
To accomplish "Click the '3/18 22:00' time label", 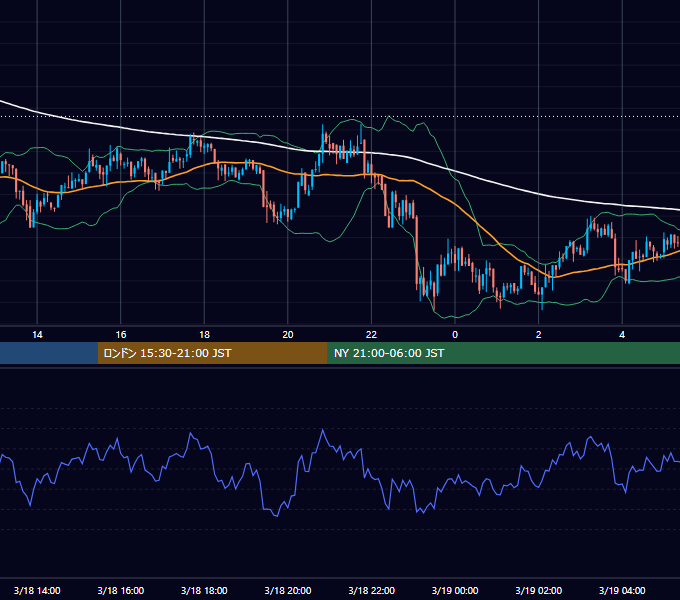I will coord(372,590).
